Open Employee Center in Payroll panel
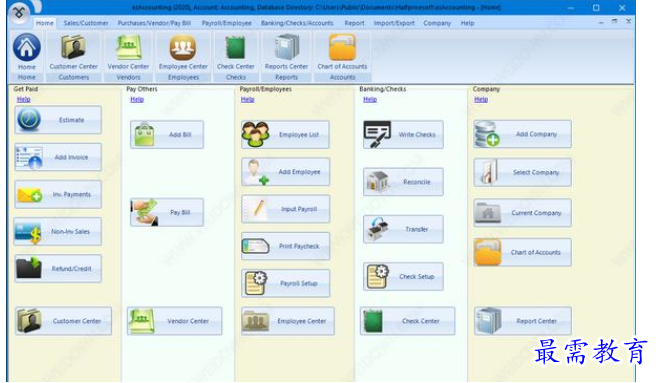This screenshot has height=383, width=656. 288,321
